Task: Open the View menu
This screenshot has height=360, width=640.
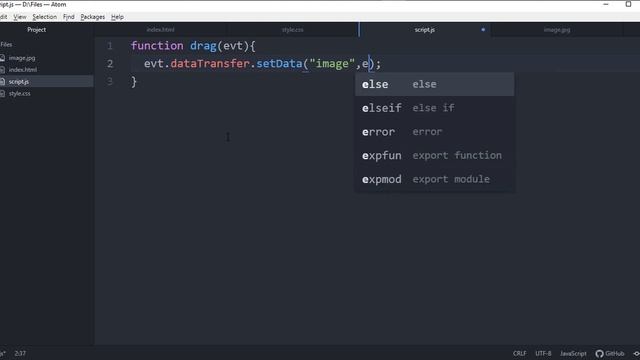Action: [19, 17]
